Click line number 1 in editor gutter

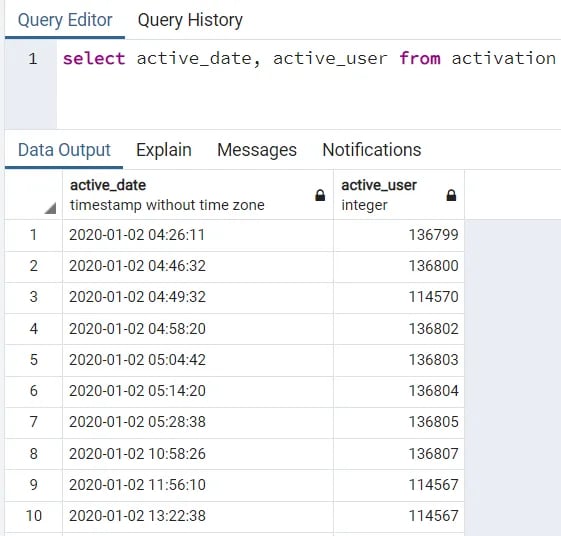(x=33, y=59)
